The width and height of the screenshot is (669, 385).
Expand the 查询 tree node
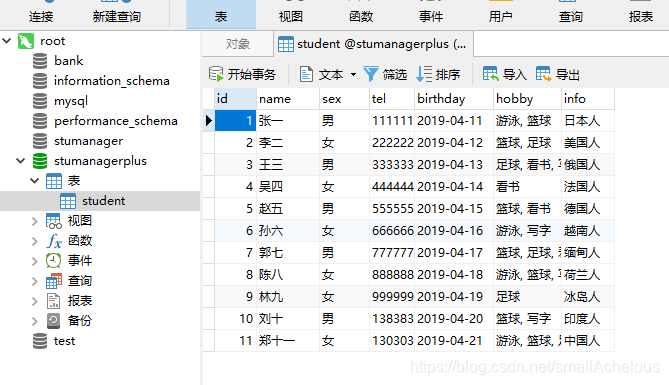click(x=35, y=281)
